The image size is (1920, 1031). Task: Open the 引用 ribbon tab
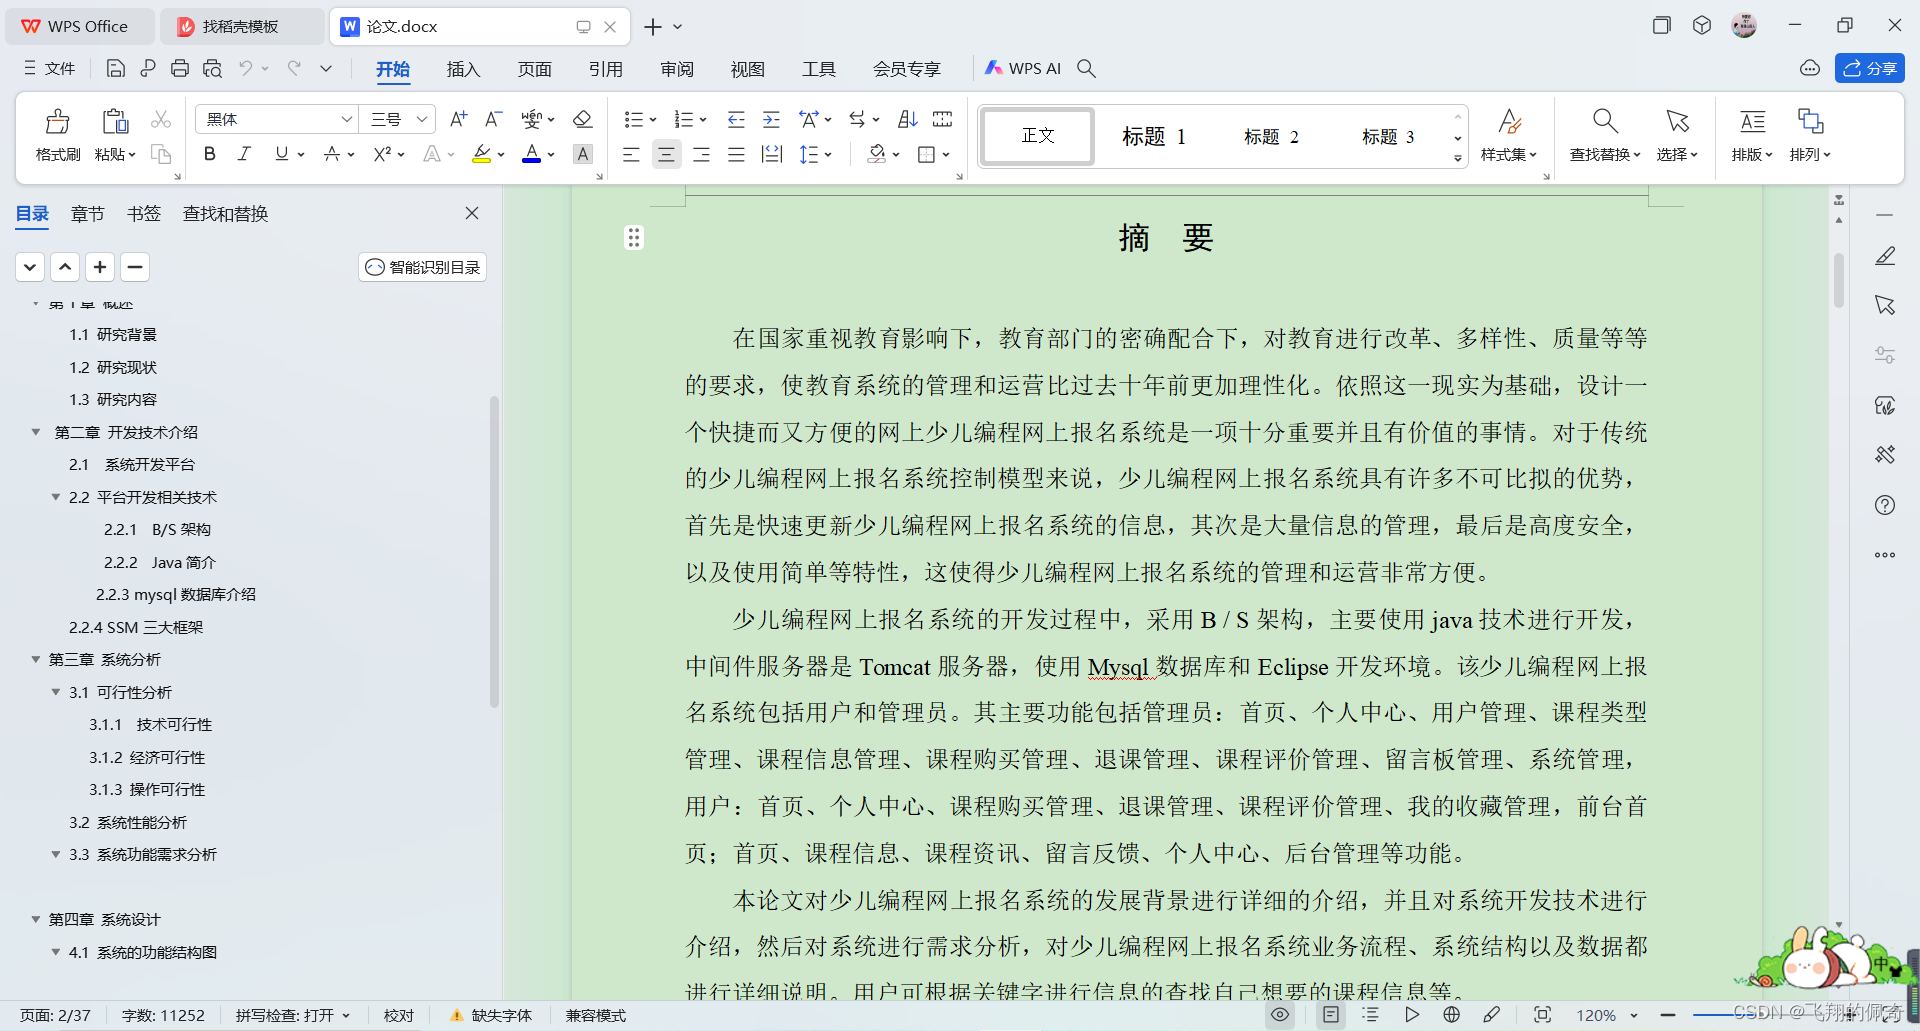point(605,69)
